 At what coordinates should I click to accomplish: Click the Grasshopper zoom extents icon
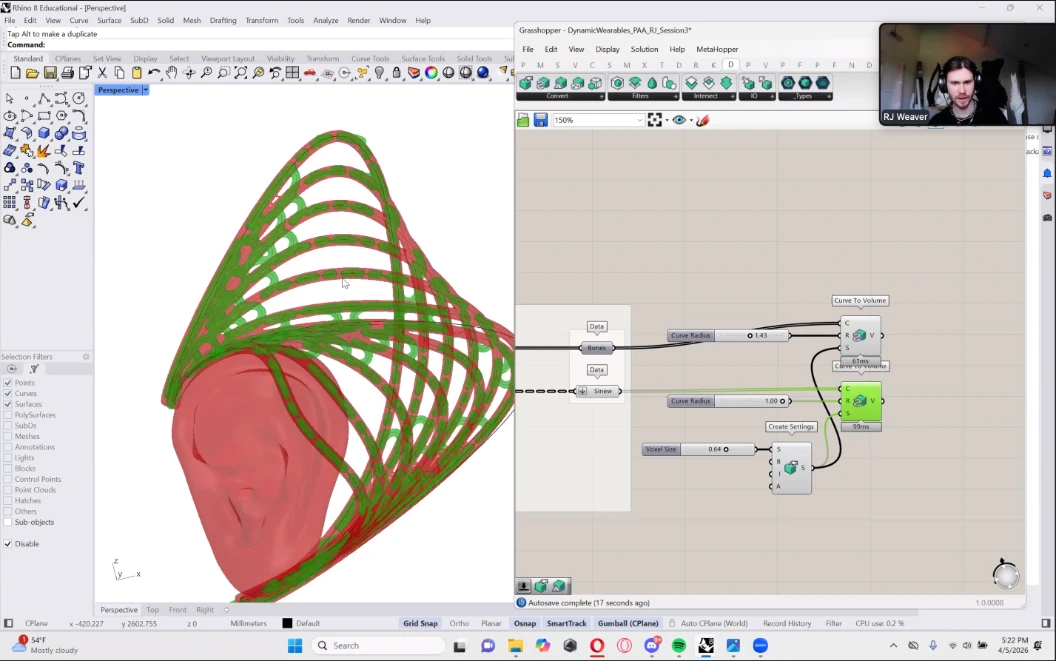click(x=655, y=120)
